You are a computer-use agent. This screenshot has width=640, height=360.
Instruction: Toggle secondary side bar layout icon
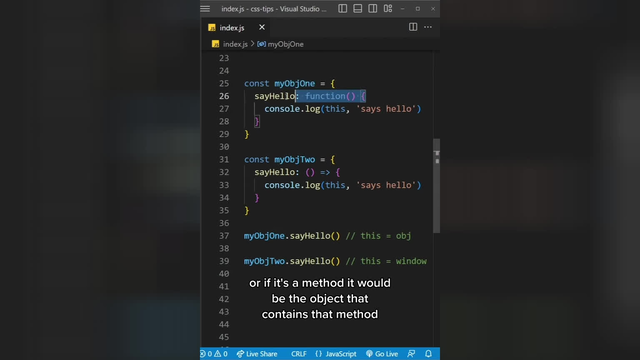point(373,9)
